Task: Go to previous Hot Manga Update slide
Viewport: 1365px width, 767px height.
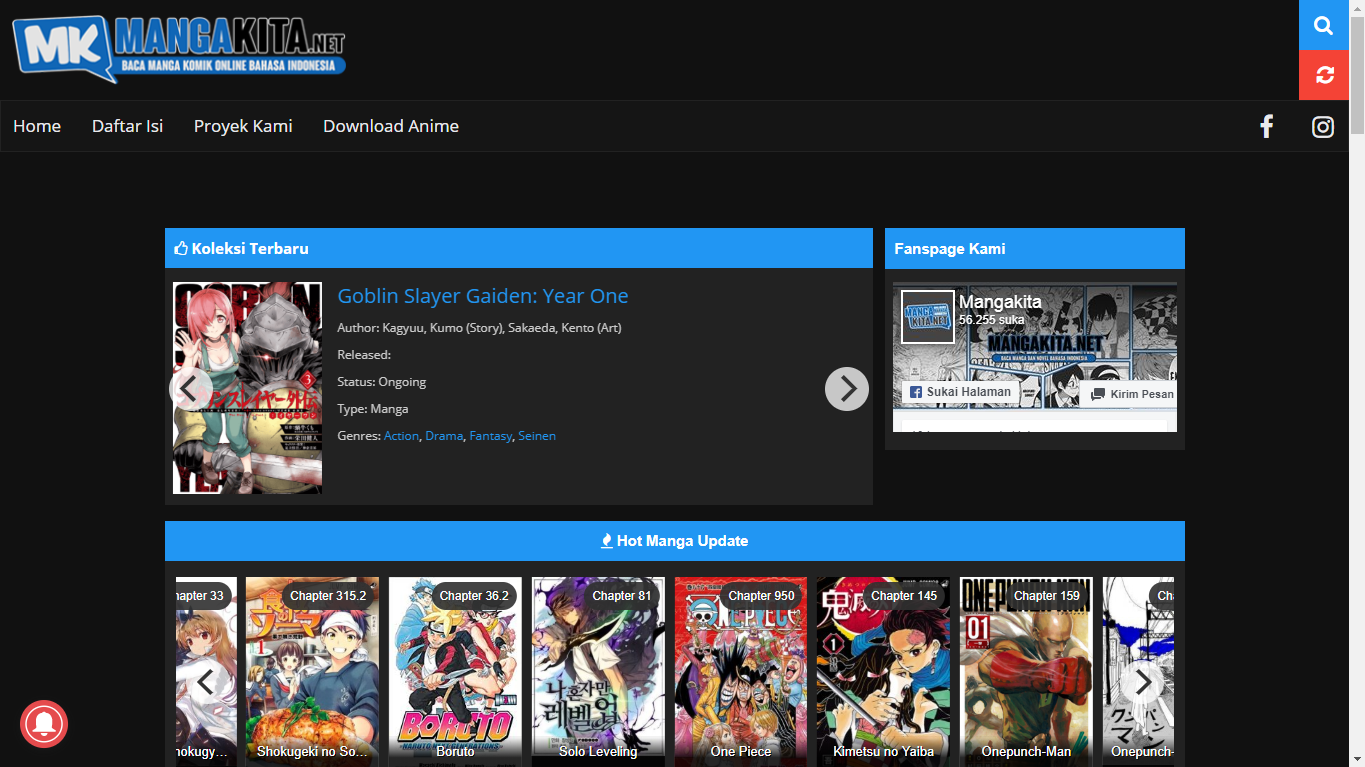Action: (206, 682)
